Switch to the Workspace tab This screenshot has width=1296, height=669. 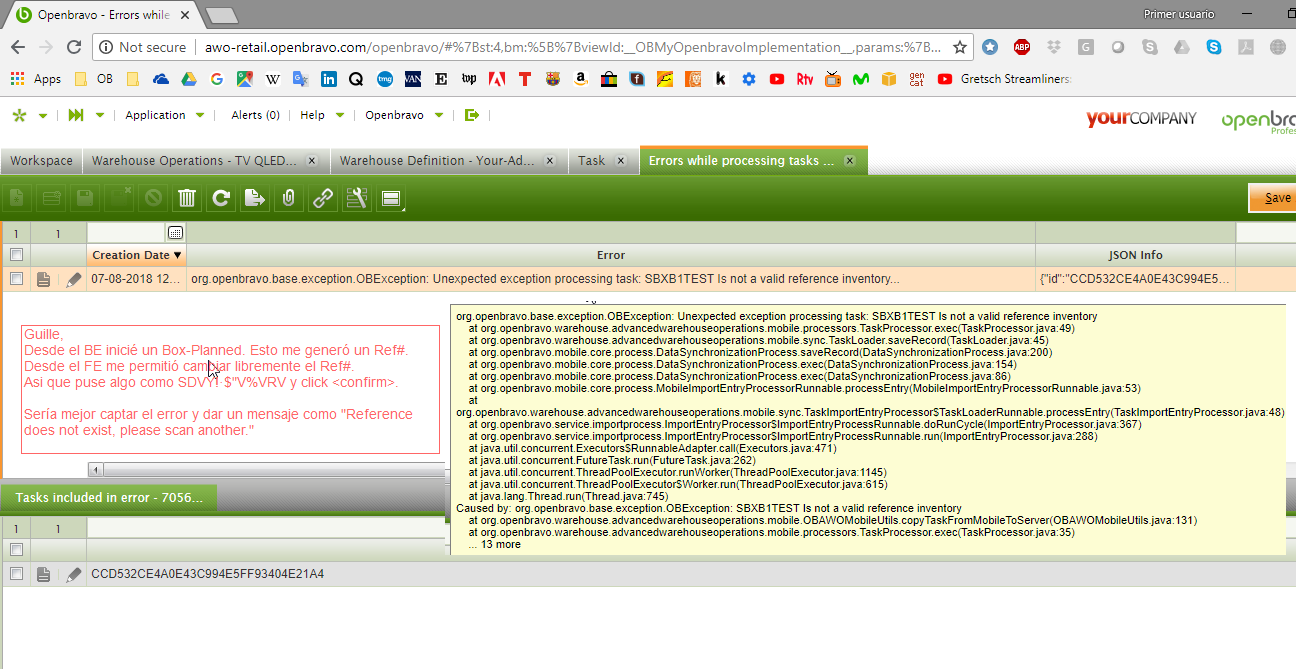pos(41,160)
